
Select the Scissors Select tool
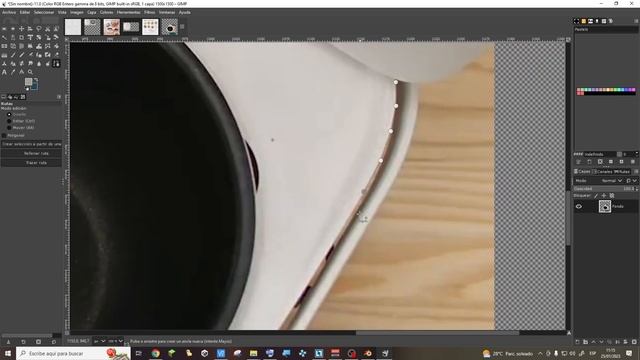[x=47, y=29]
